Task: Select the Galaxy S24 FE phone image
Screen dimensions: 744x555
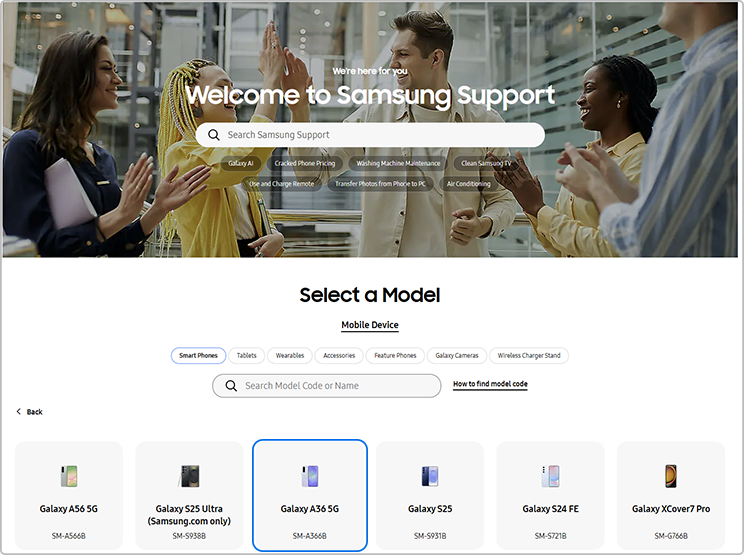Action: [x=550, y=476]
